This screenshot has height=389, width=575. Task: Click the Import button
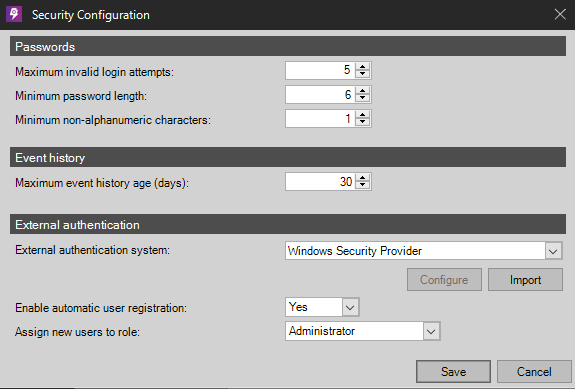[x=525, y=280]
